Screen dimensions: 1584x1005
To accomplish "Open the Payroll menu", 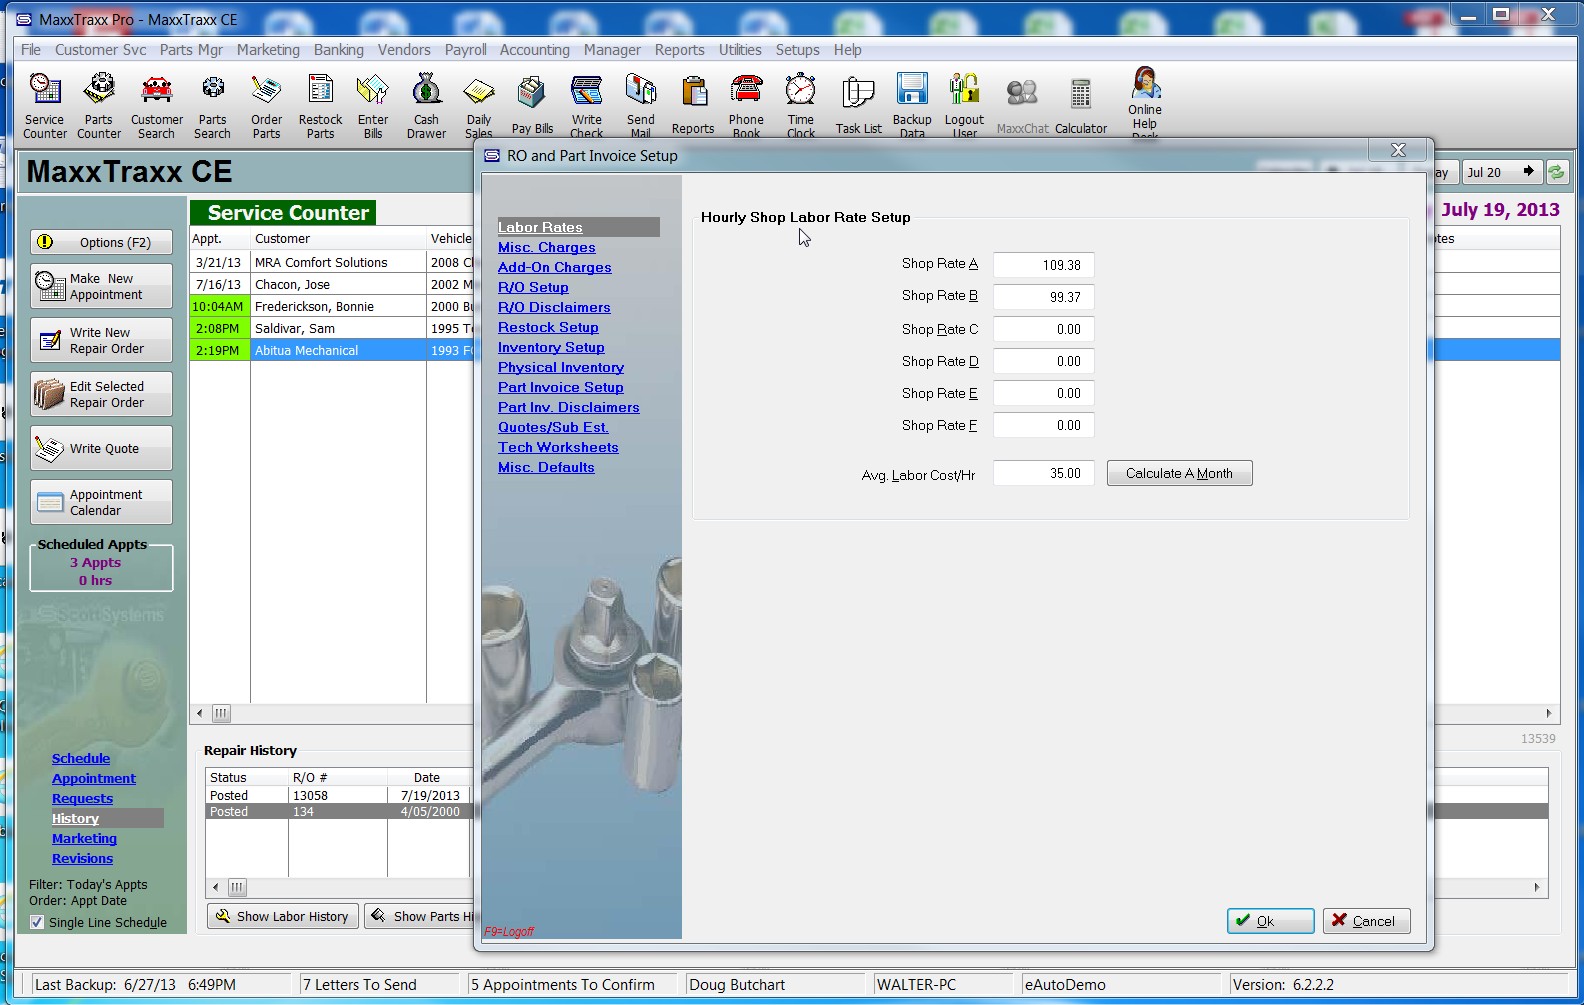I will [465, 49].
